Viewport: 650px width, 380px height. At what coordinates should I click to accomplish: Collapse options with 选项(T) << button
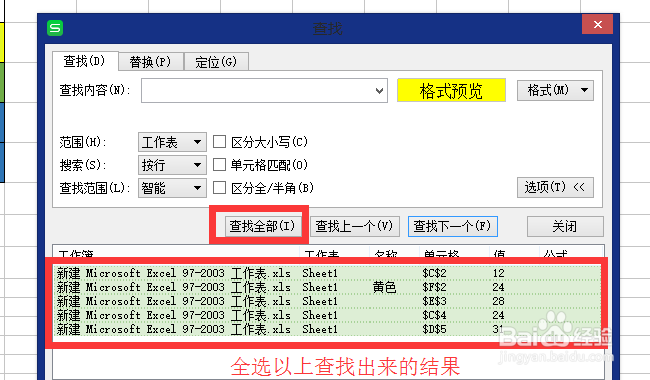[x=555, y=188]
